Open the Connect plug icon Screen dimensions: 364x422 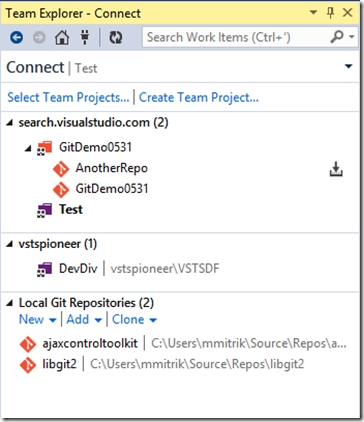coord(85,37)
